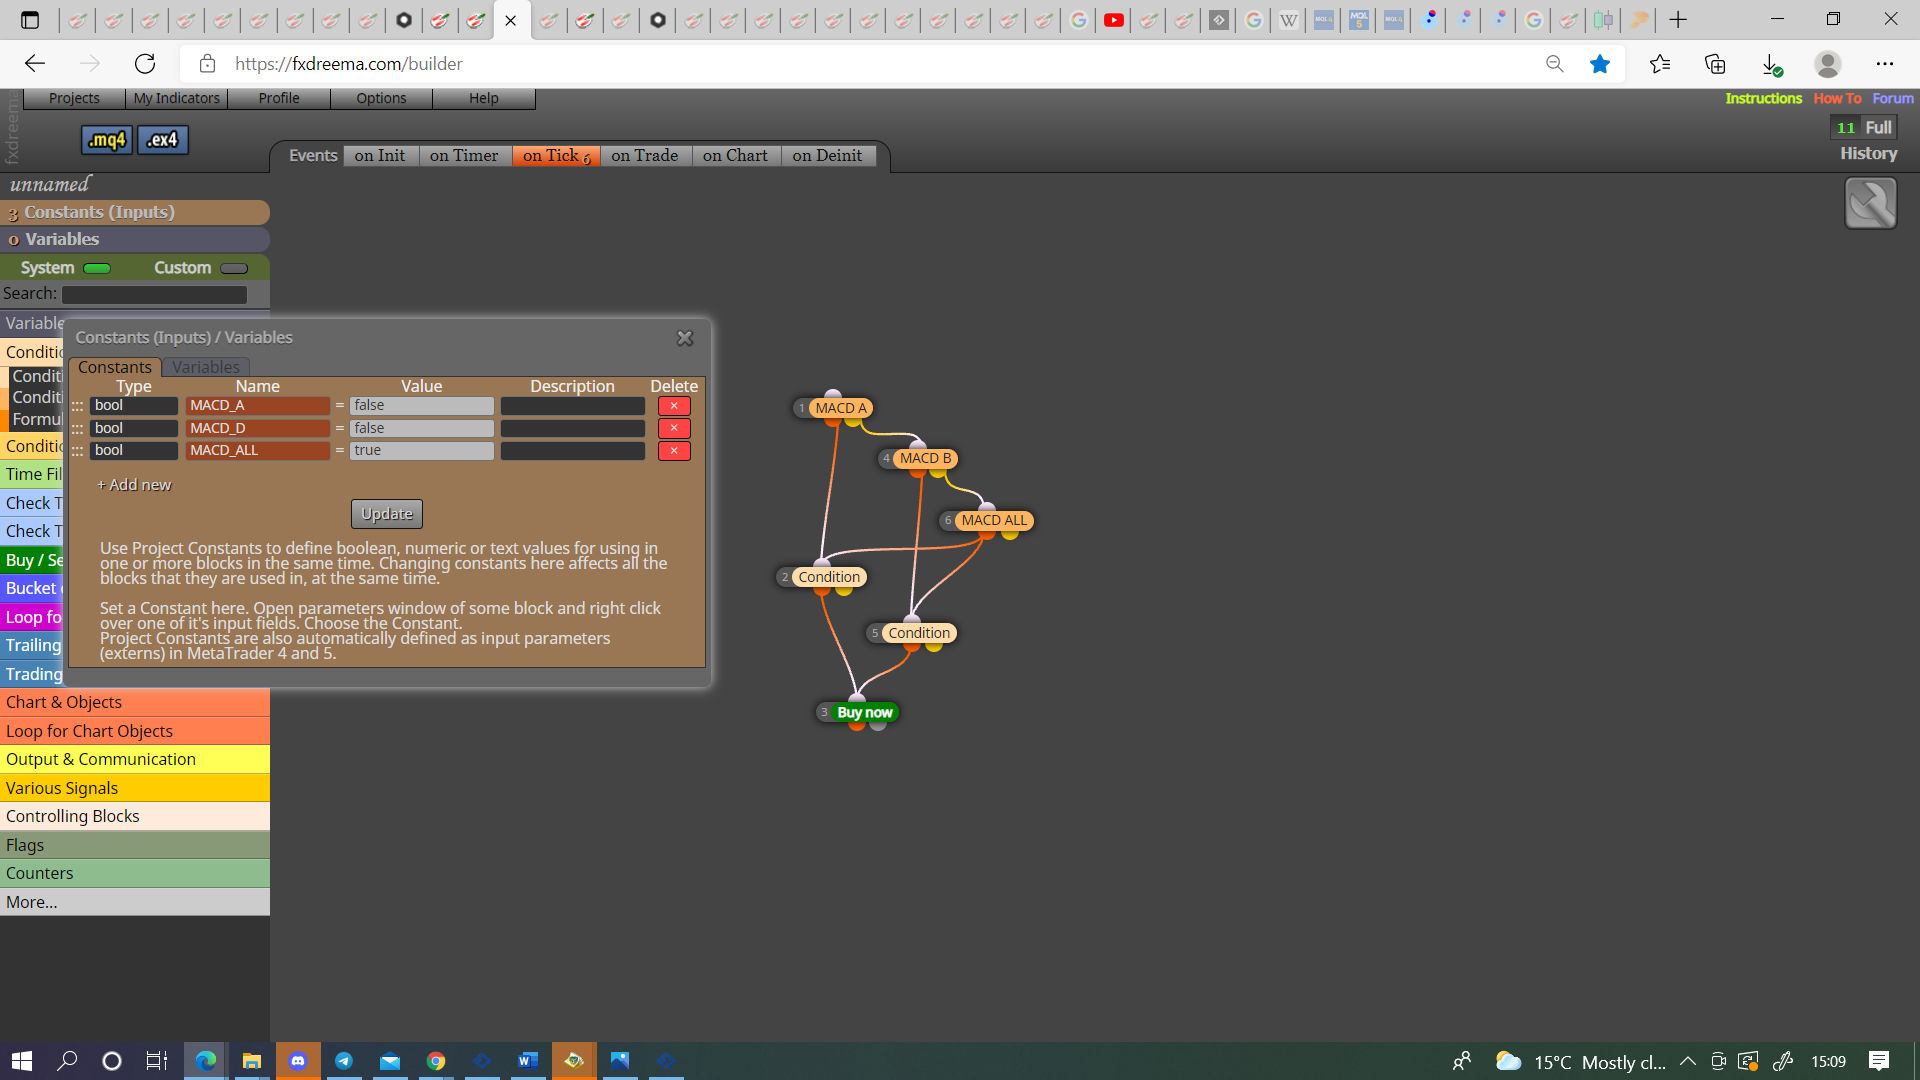
Task: Switch to the on Init event tab
Action: coord(380,156)
